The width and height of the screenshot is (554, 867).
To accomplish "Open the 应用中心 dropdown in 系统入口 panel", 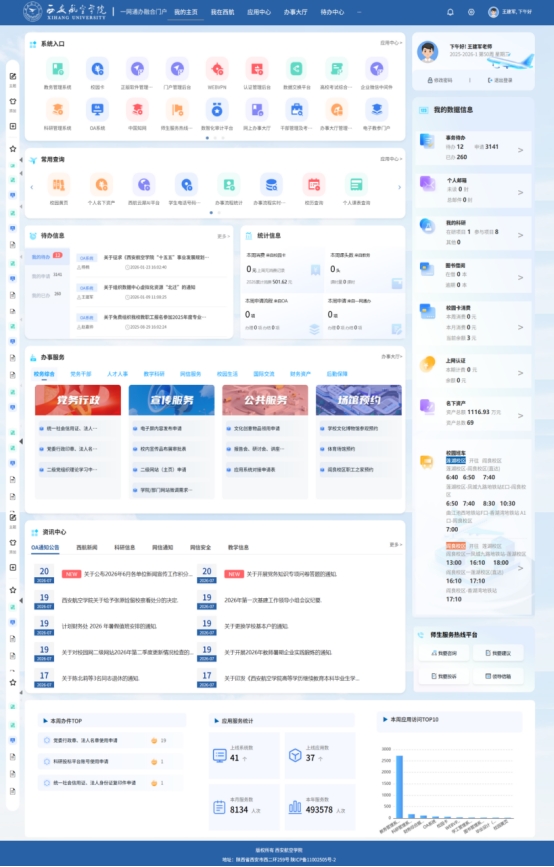I will (x=391, y=43).
